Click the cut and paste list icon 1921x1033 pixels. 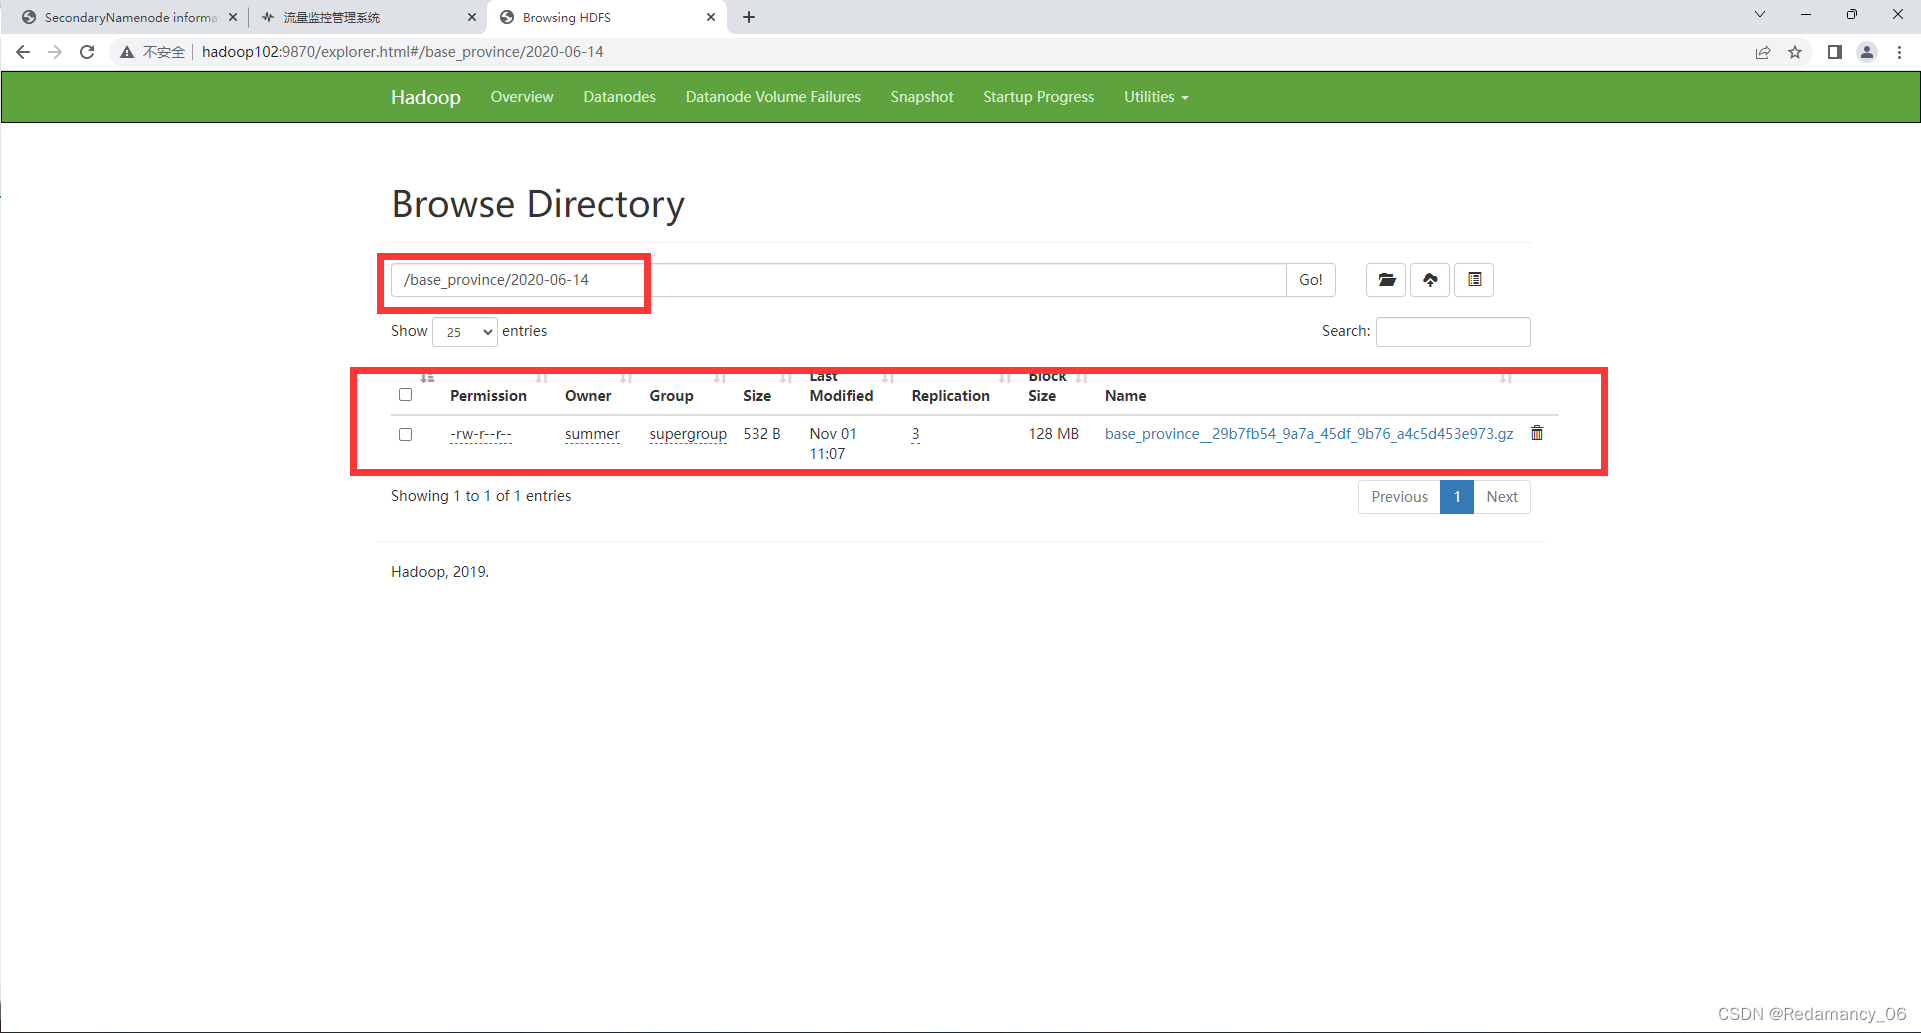[x=1474, y=280]
